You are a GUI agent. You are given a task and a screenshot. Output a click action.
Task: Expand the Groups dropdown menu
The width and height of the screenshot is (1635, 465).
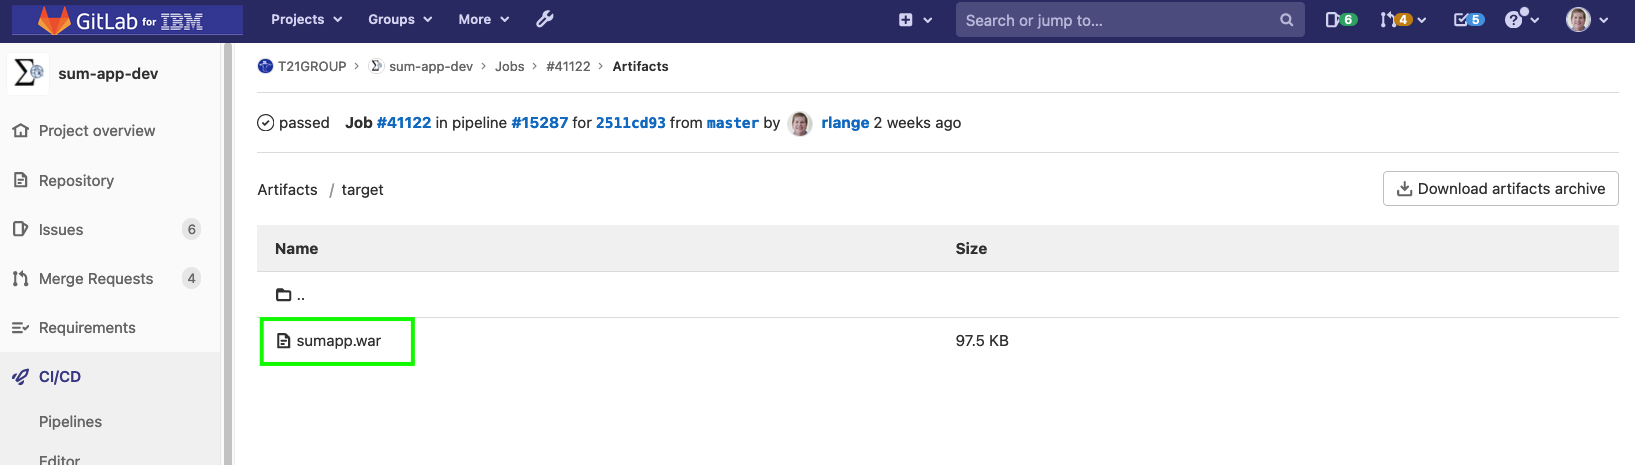(400, 19)
